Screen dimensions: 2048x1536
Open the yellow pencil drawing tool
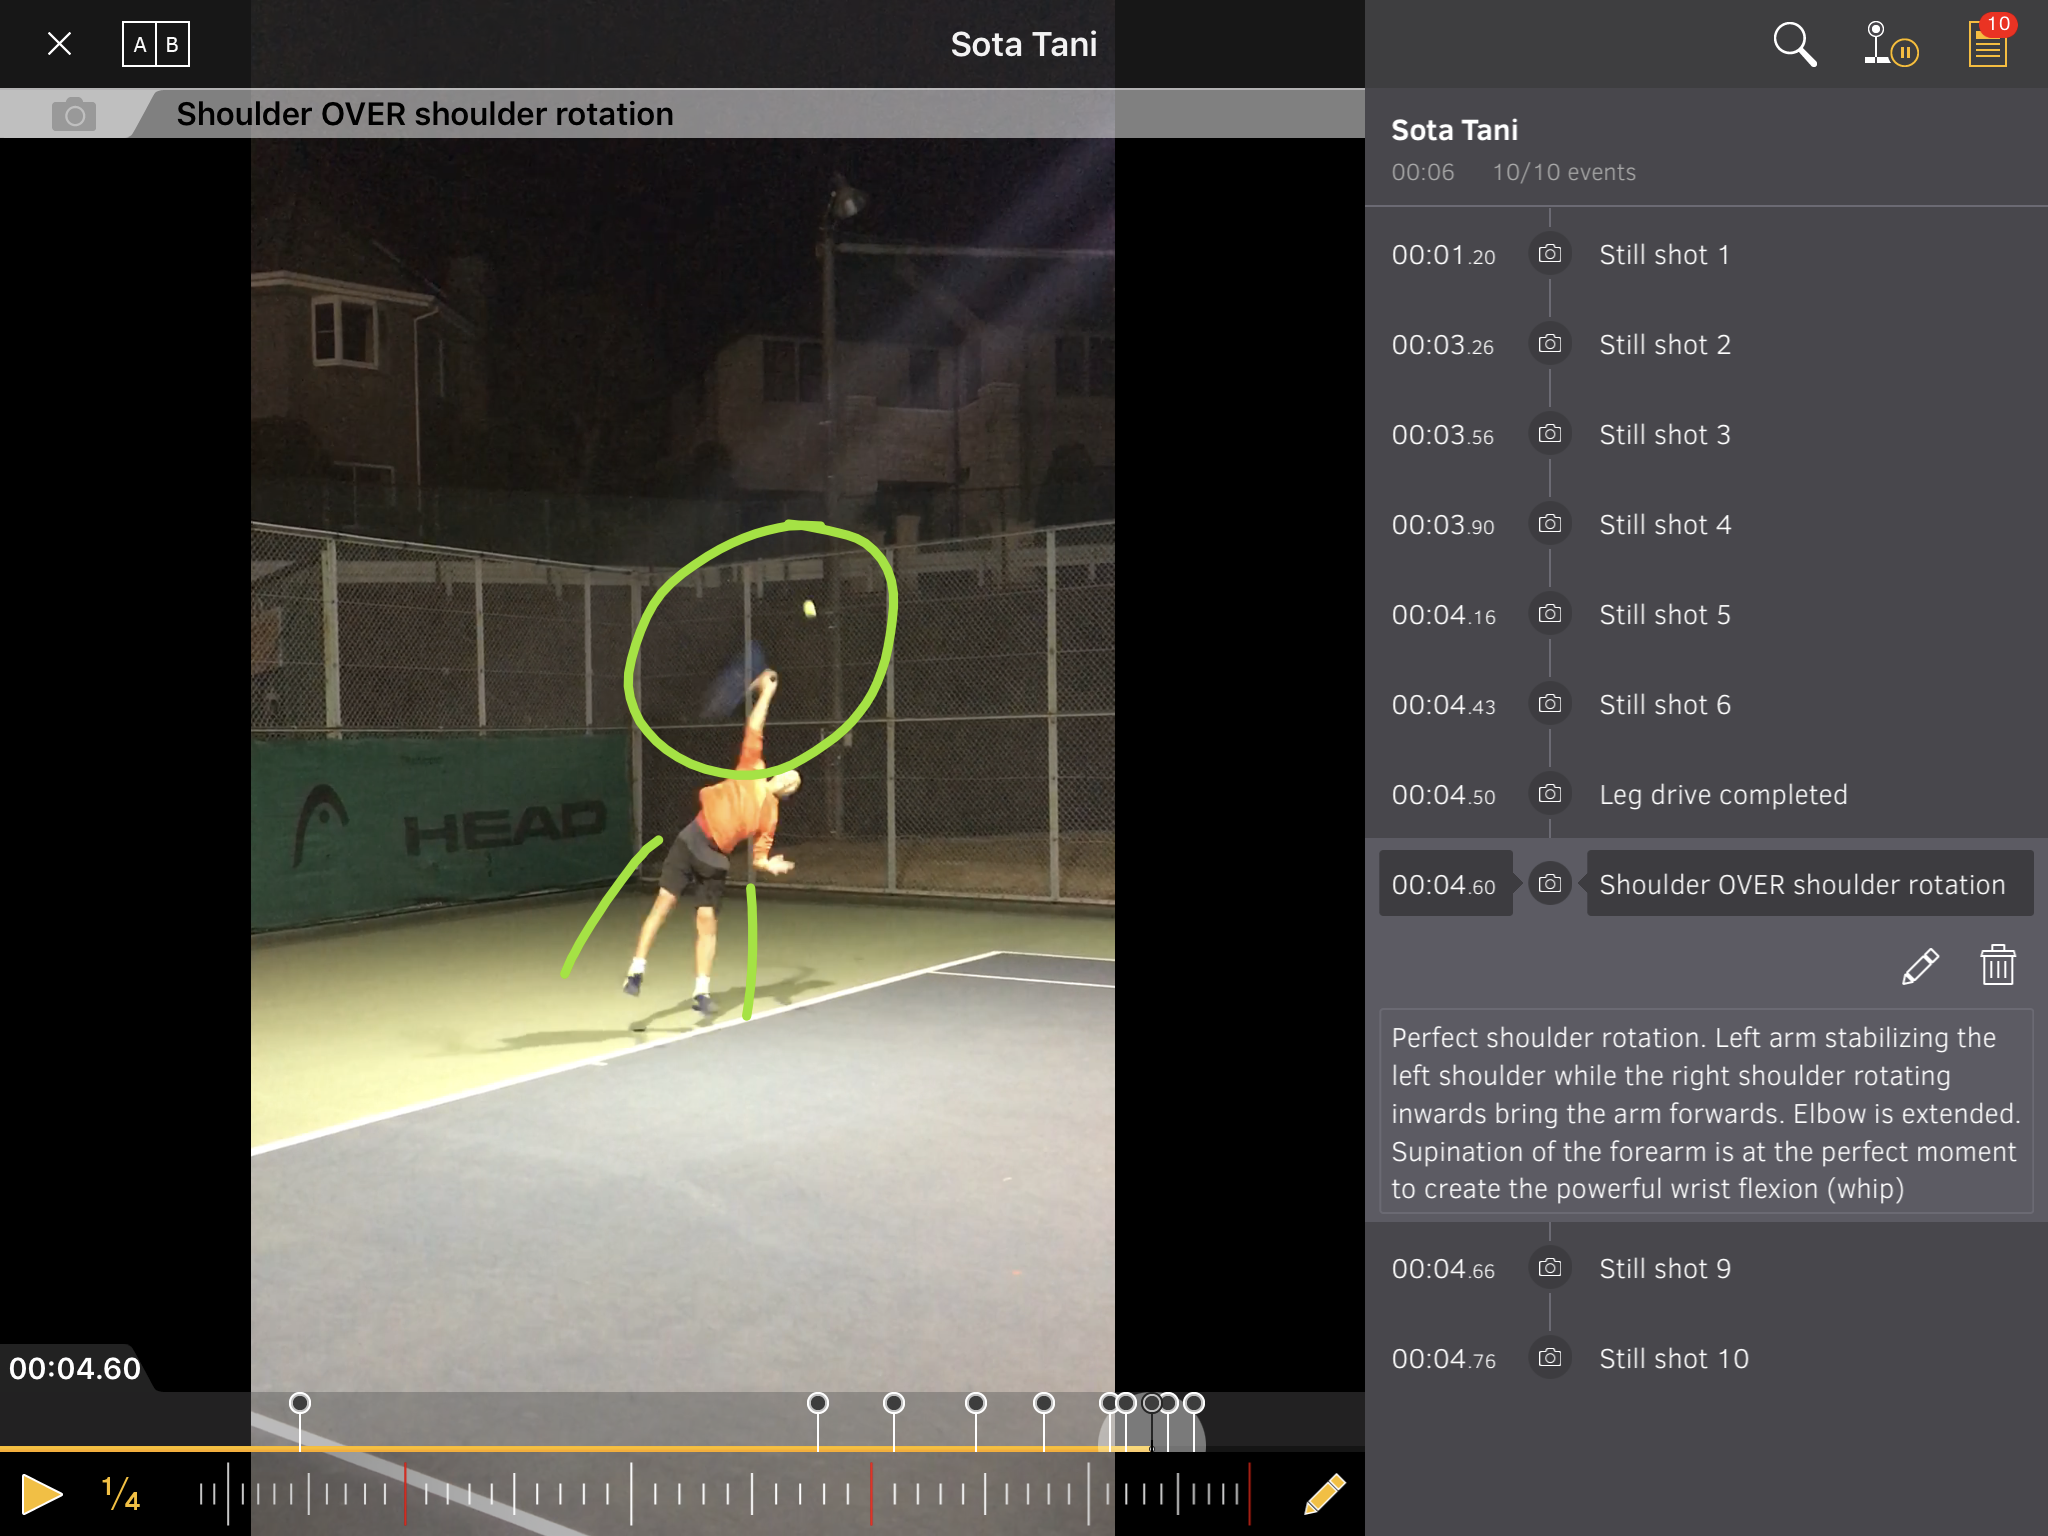click(x=1325, y=1494)
